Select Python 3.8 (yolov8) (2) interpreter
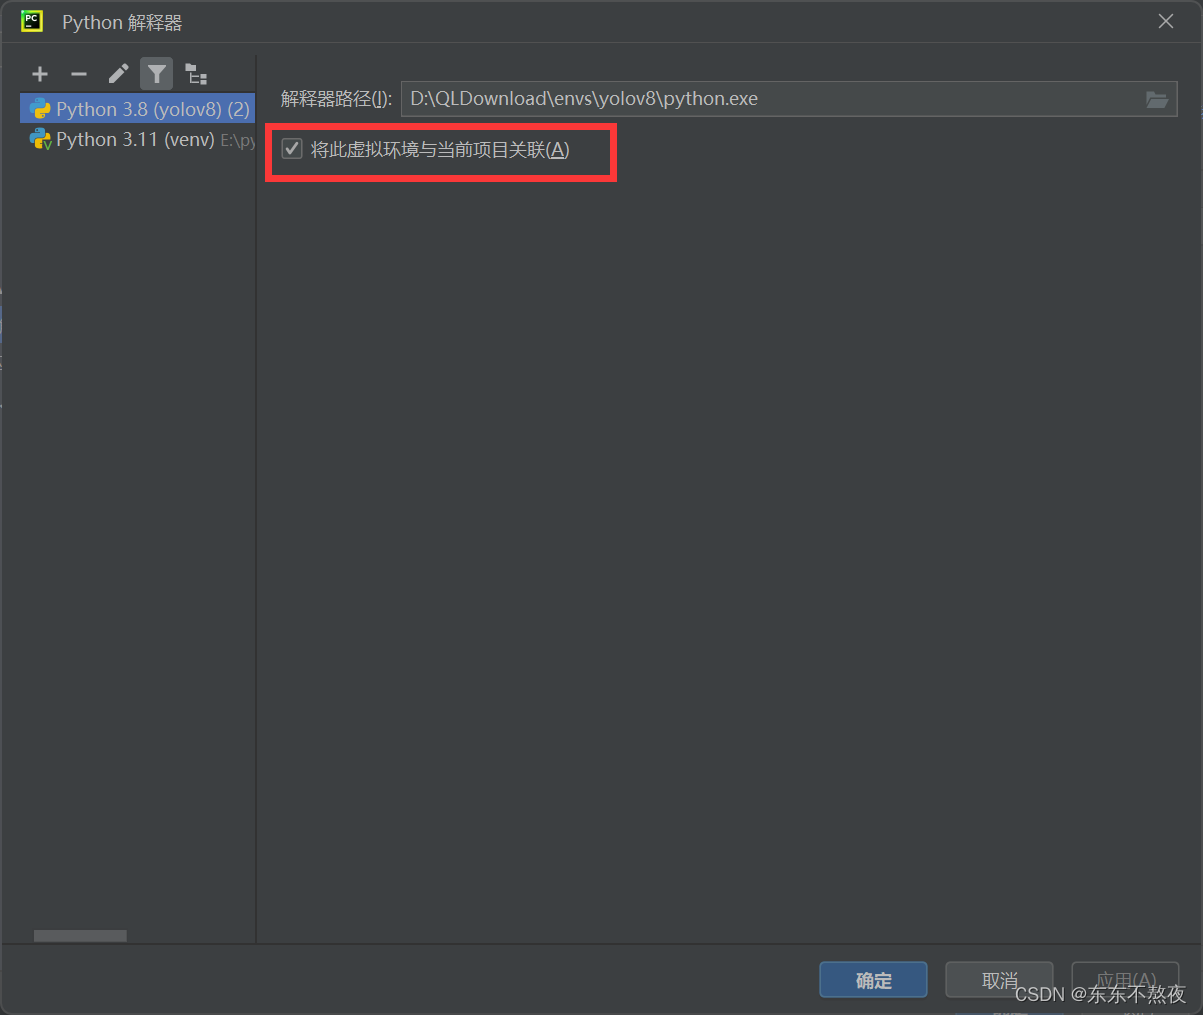Image resolution: width=1203 pixels, height=1015 pixels. (138, 109)
